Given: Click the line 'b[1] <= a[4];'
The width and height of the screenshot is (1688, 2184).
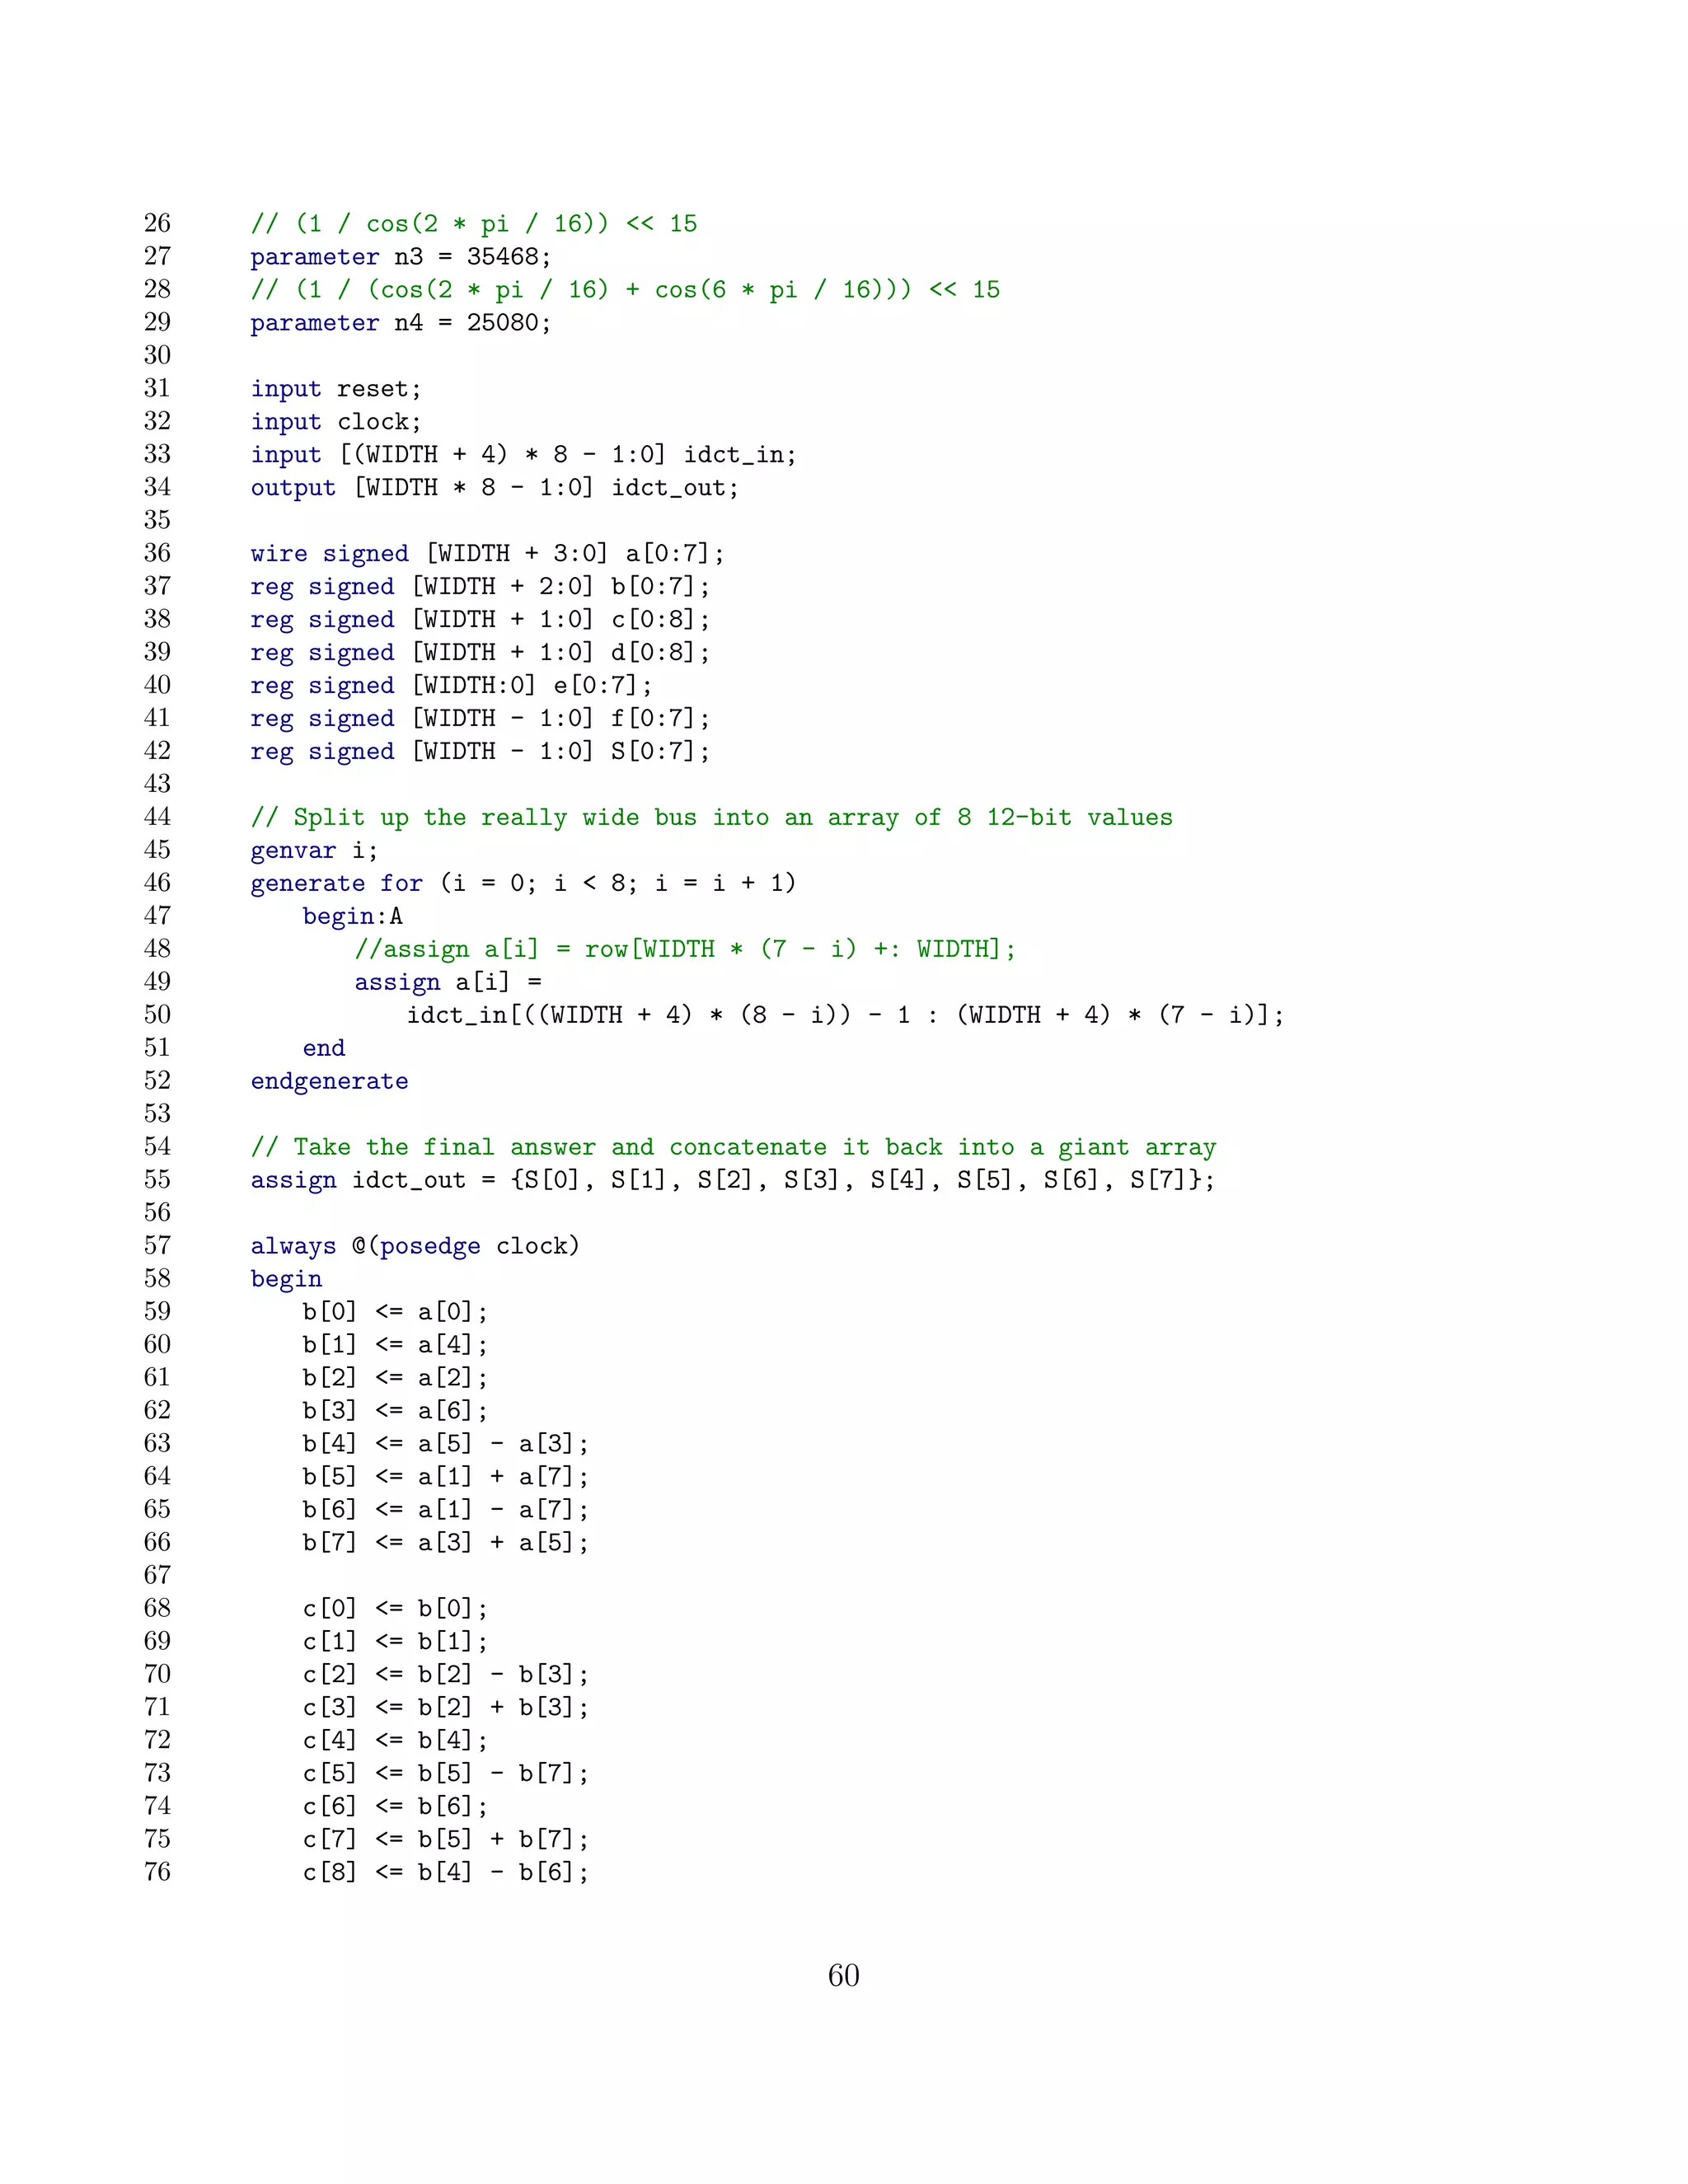Looking at the screenshot, I should pos(396,1345).
